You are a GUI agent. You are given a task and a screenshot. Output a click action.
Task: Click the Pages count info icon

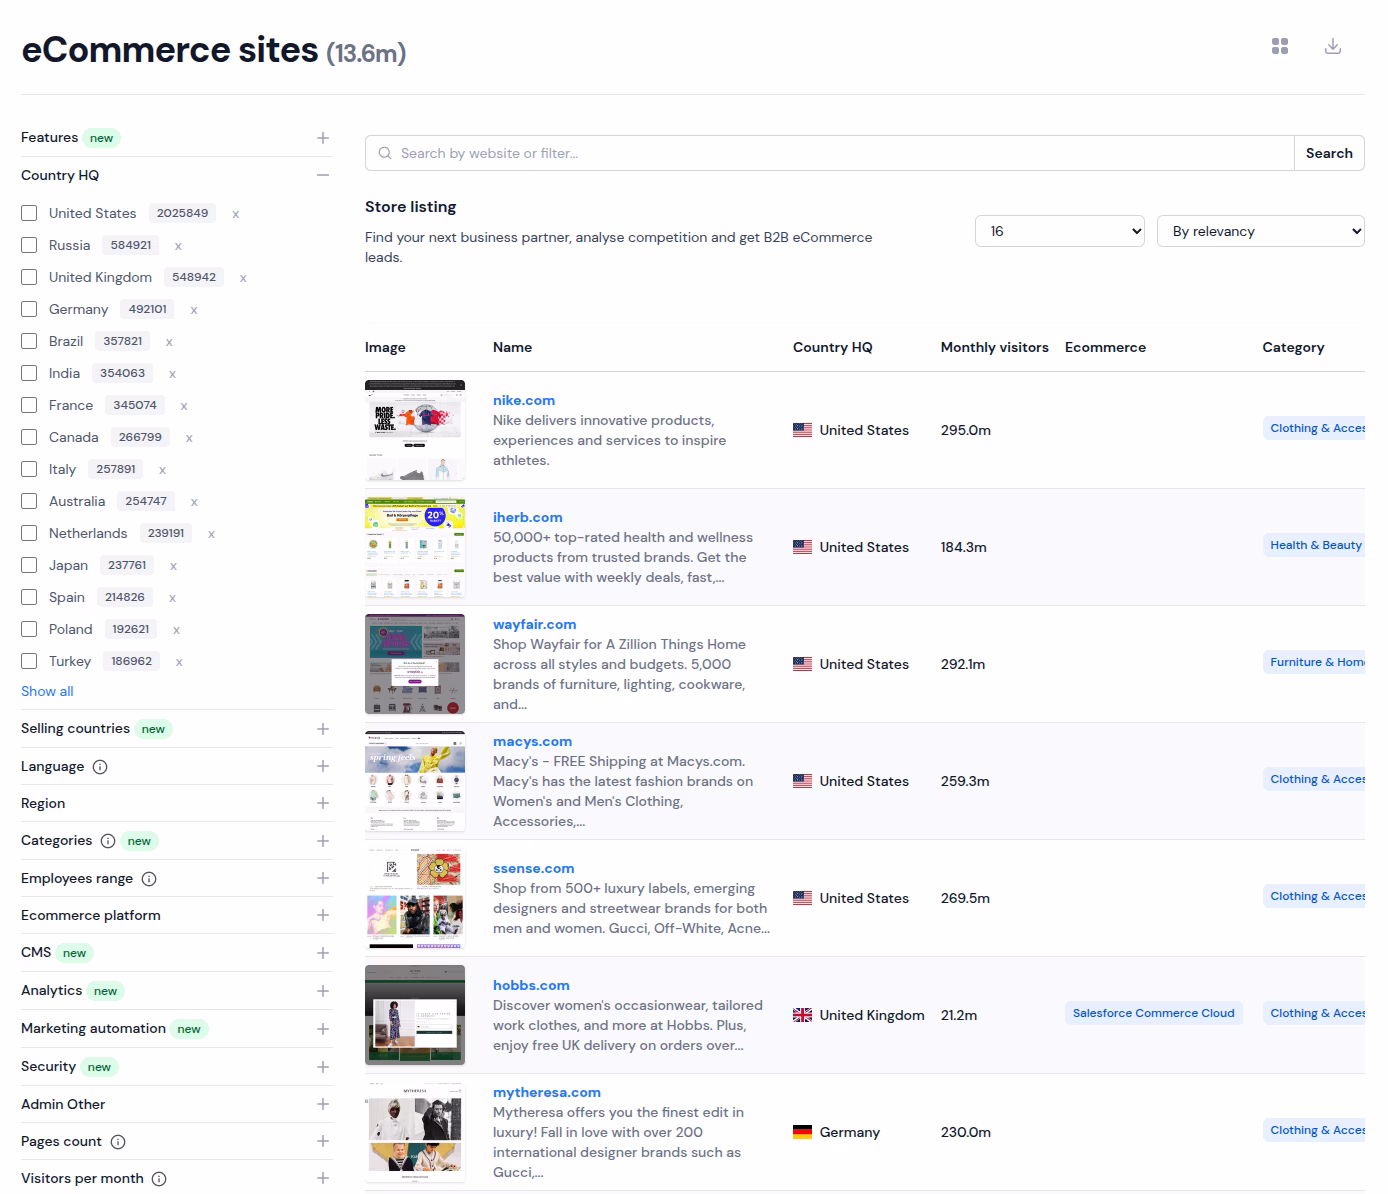118,1142
